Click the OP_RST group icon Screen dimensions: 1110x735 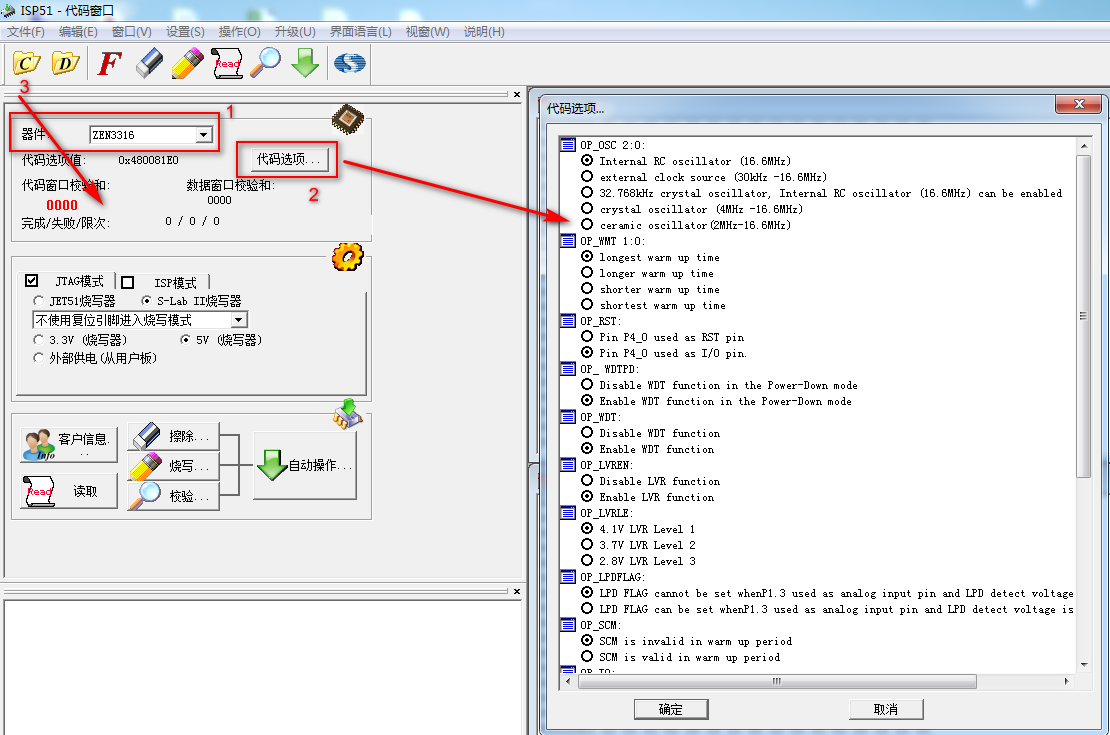568,321
